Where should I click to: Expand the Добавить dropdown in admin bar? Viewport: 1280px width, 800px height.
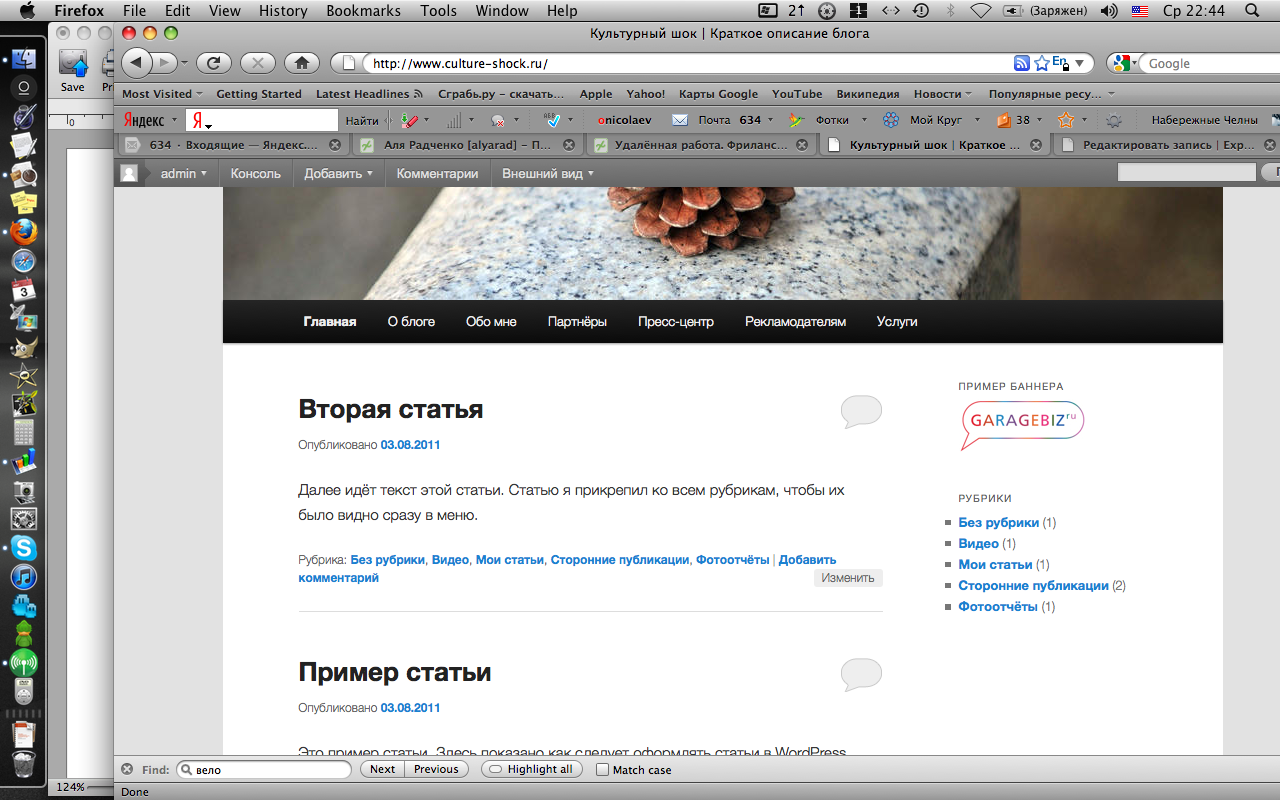(x=338, y=173)
